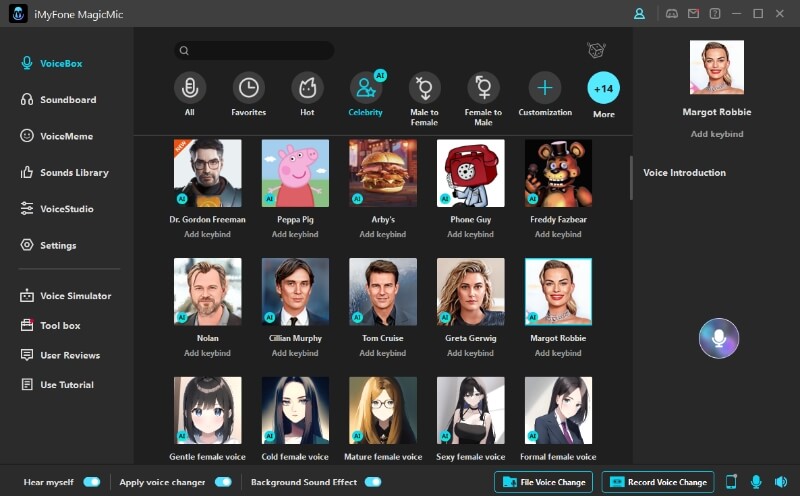Select the Hot flame category icon

[307, 88]
